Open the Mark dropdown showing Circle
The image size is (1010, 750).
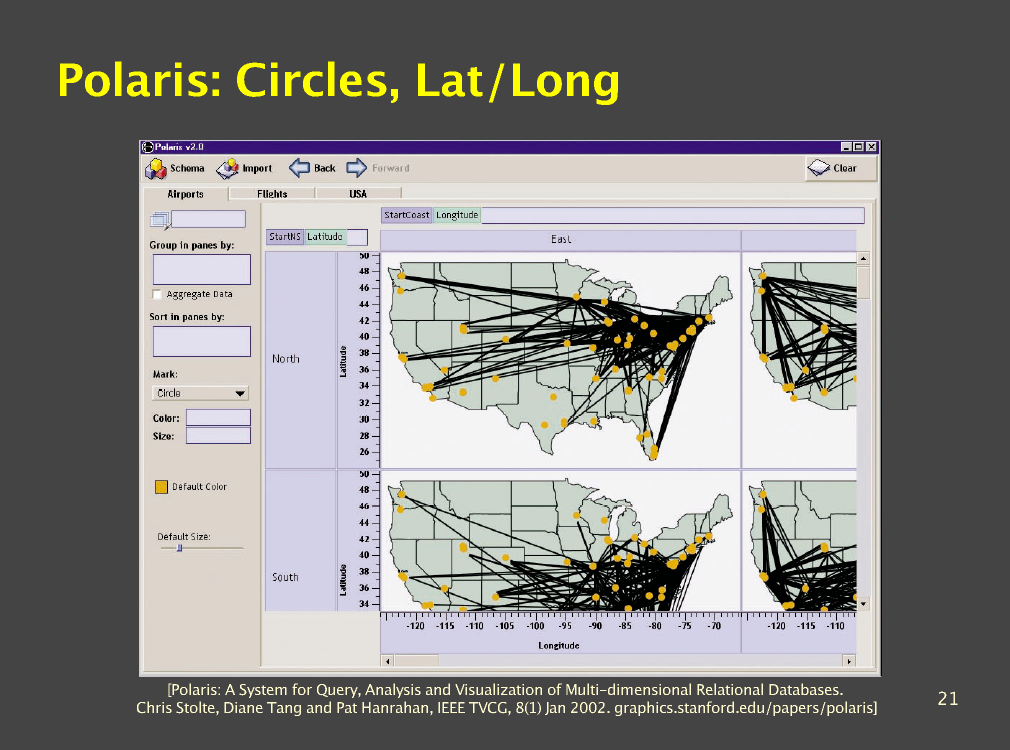(x=200, y=393)
